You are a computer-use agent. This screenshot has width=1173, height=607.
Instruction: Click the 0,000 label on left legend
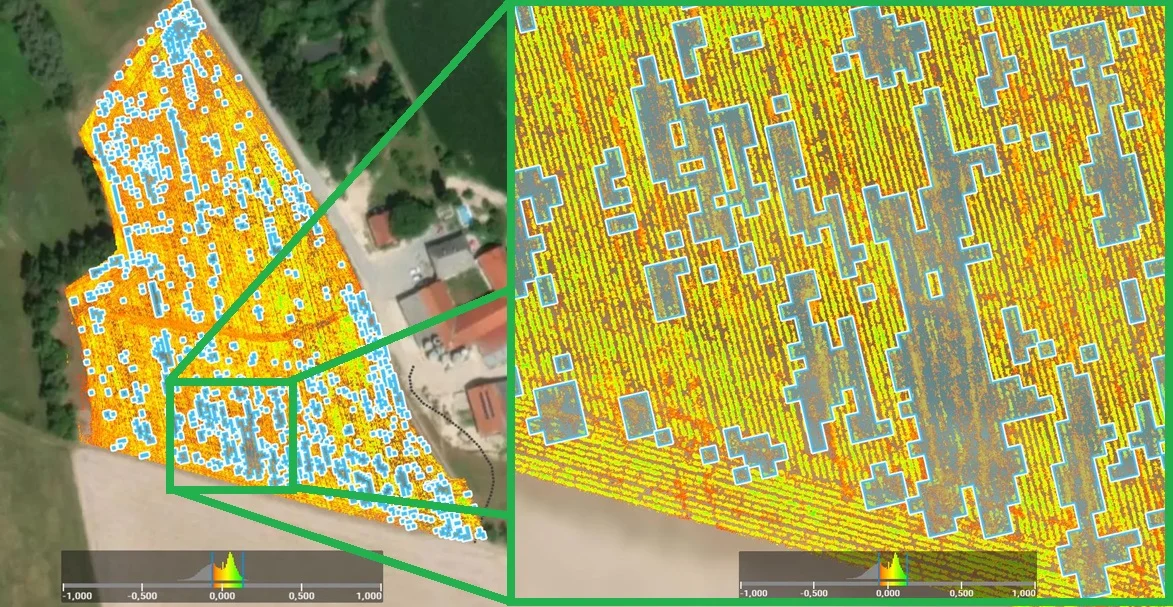point(222,595)
